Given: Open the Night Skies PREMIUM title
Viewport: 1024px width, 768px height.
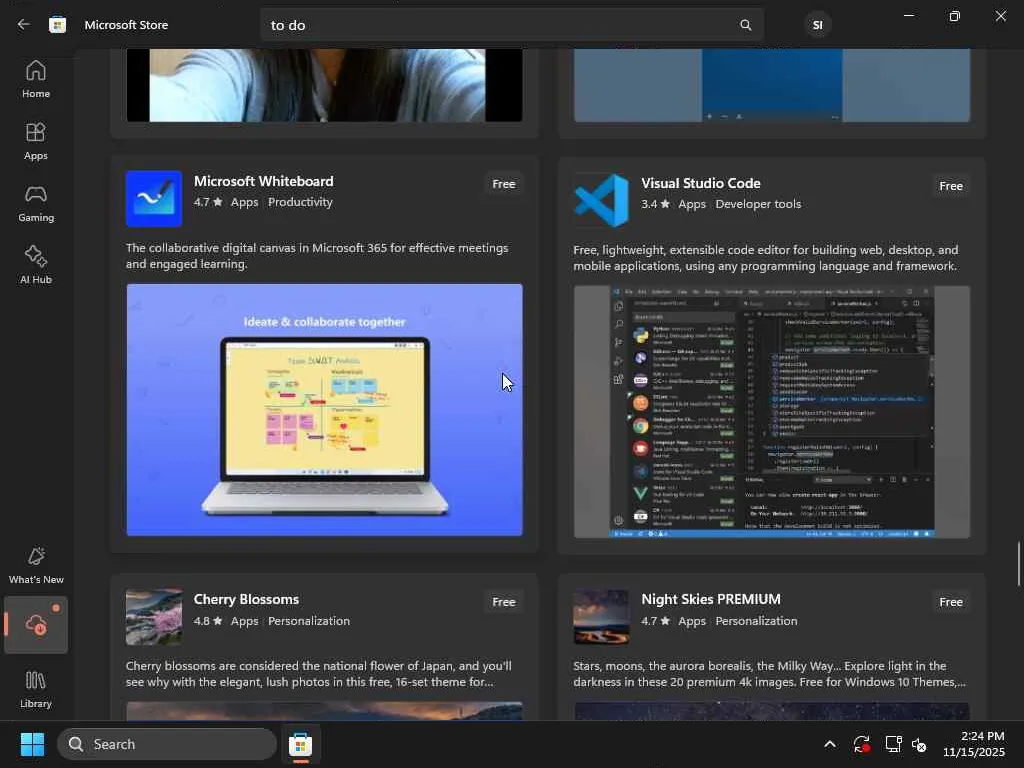Looking at the screenshot, I should coord(711,599).
